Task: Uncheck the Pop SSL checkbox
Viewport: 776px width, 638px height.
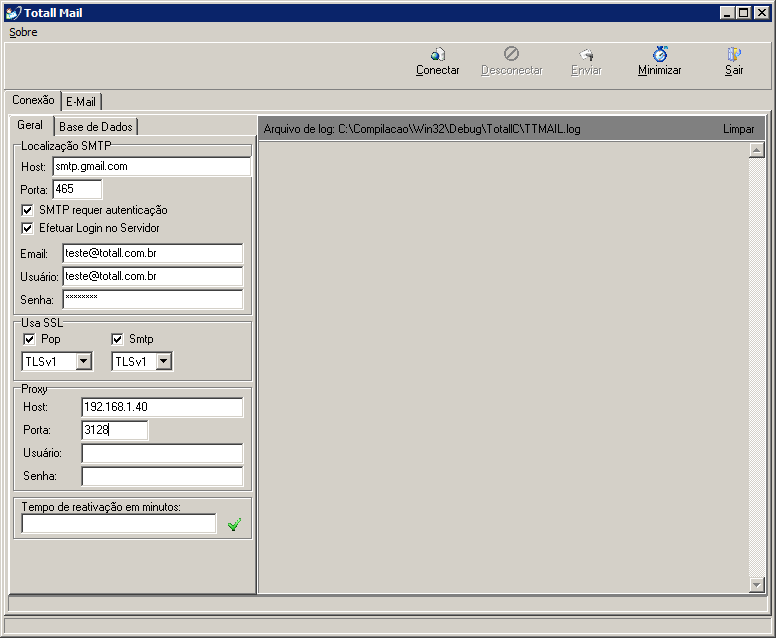Action: pyautogui.click(x=29, y=339)
